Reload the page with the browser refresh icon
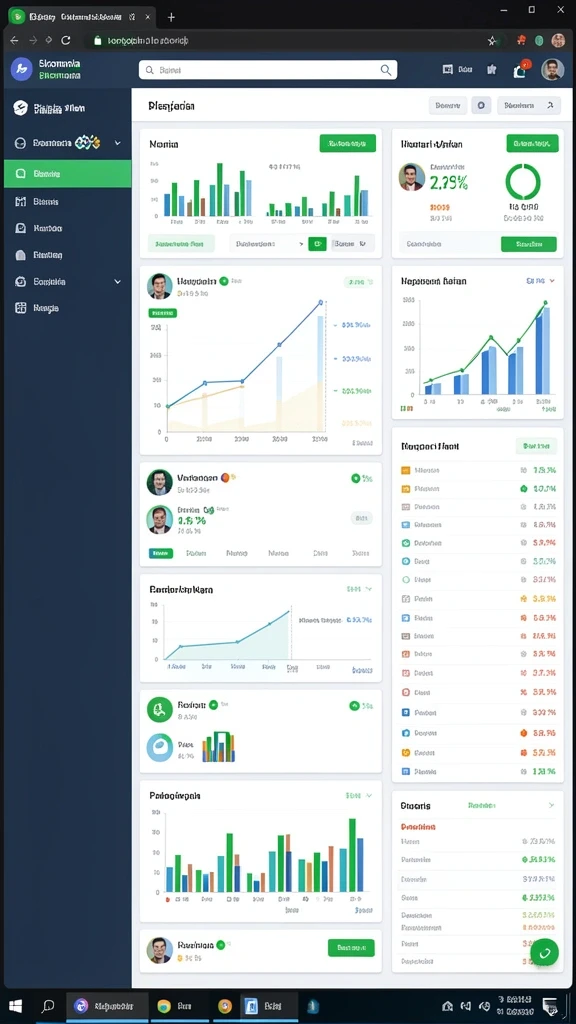 pyautogui.click(x=65, y=40)
